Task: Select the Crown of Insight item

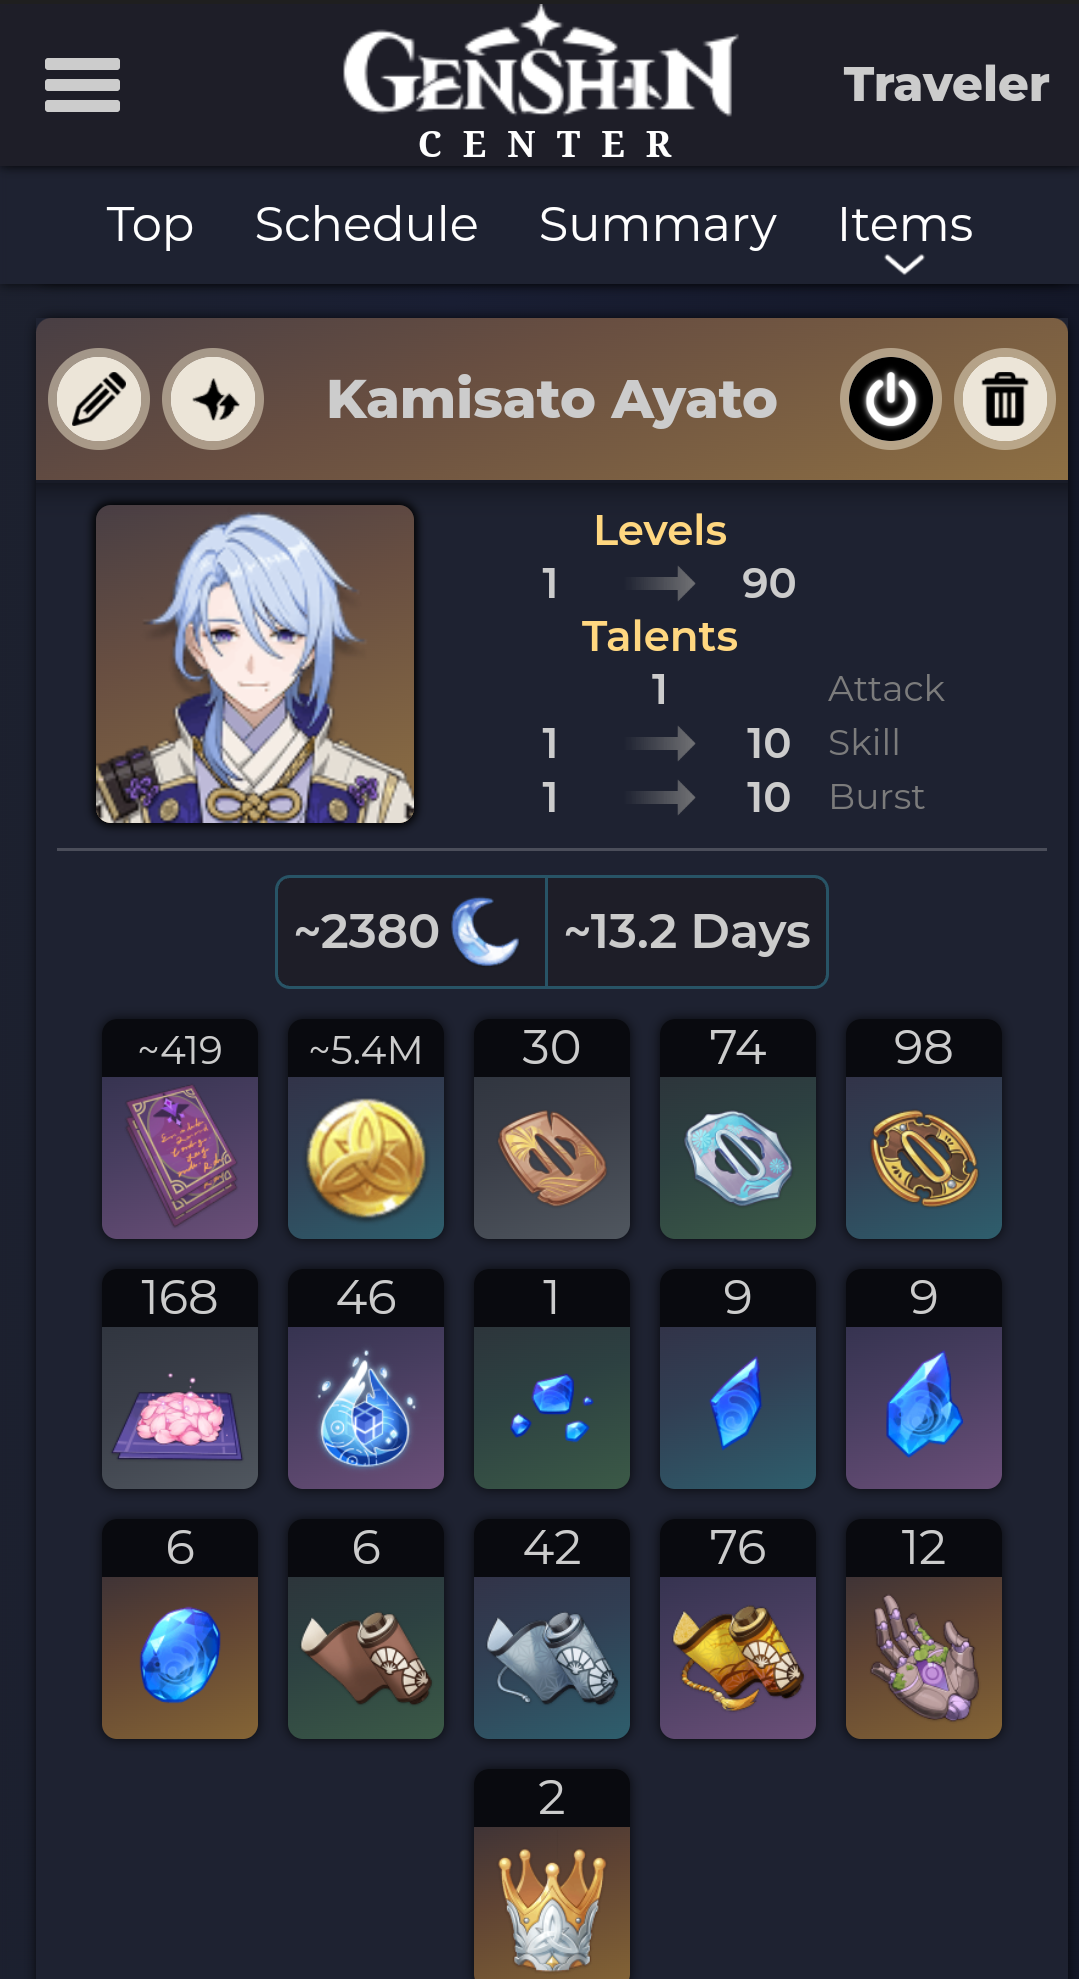Action: [552, 1873]
